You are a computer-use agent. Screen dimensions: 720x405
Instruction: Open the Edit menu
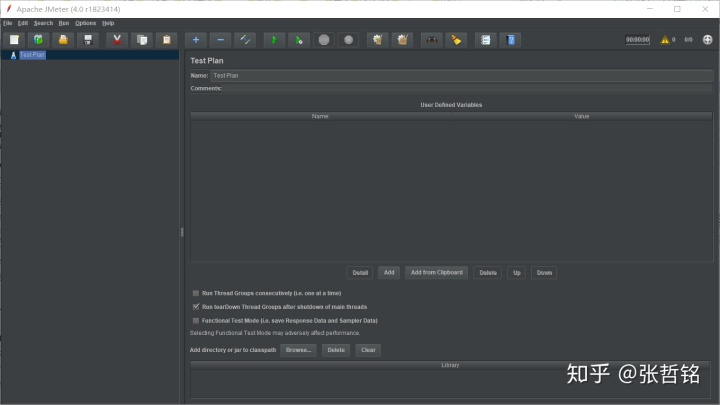pyautogui.click(x=23, y=23)
